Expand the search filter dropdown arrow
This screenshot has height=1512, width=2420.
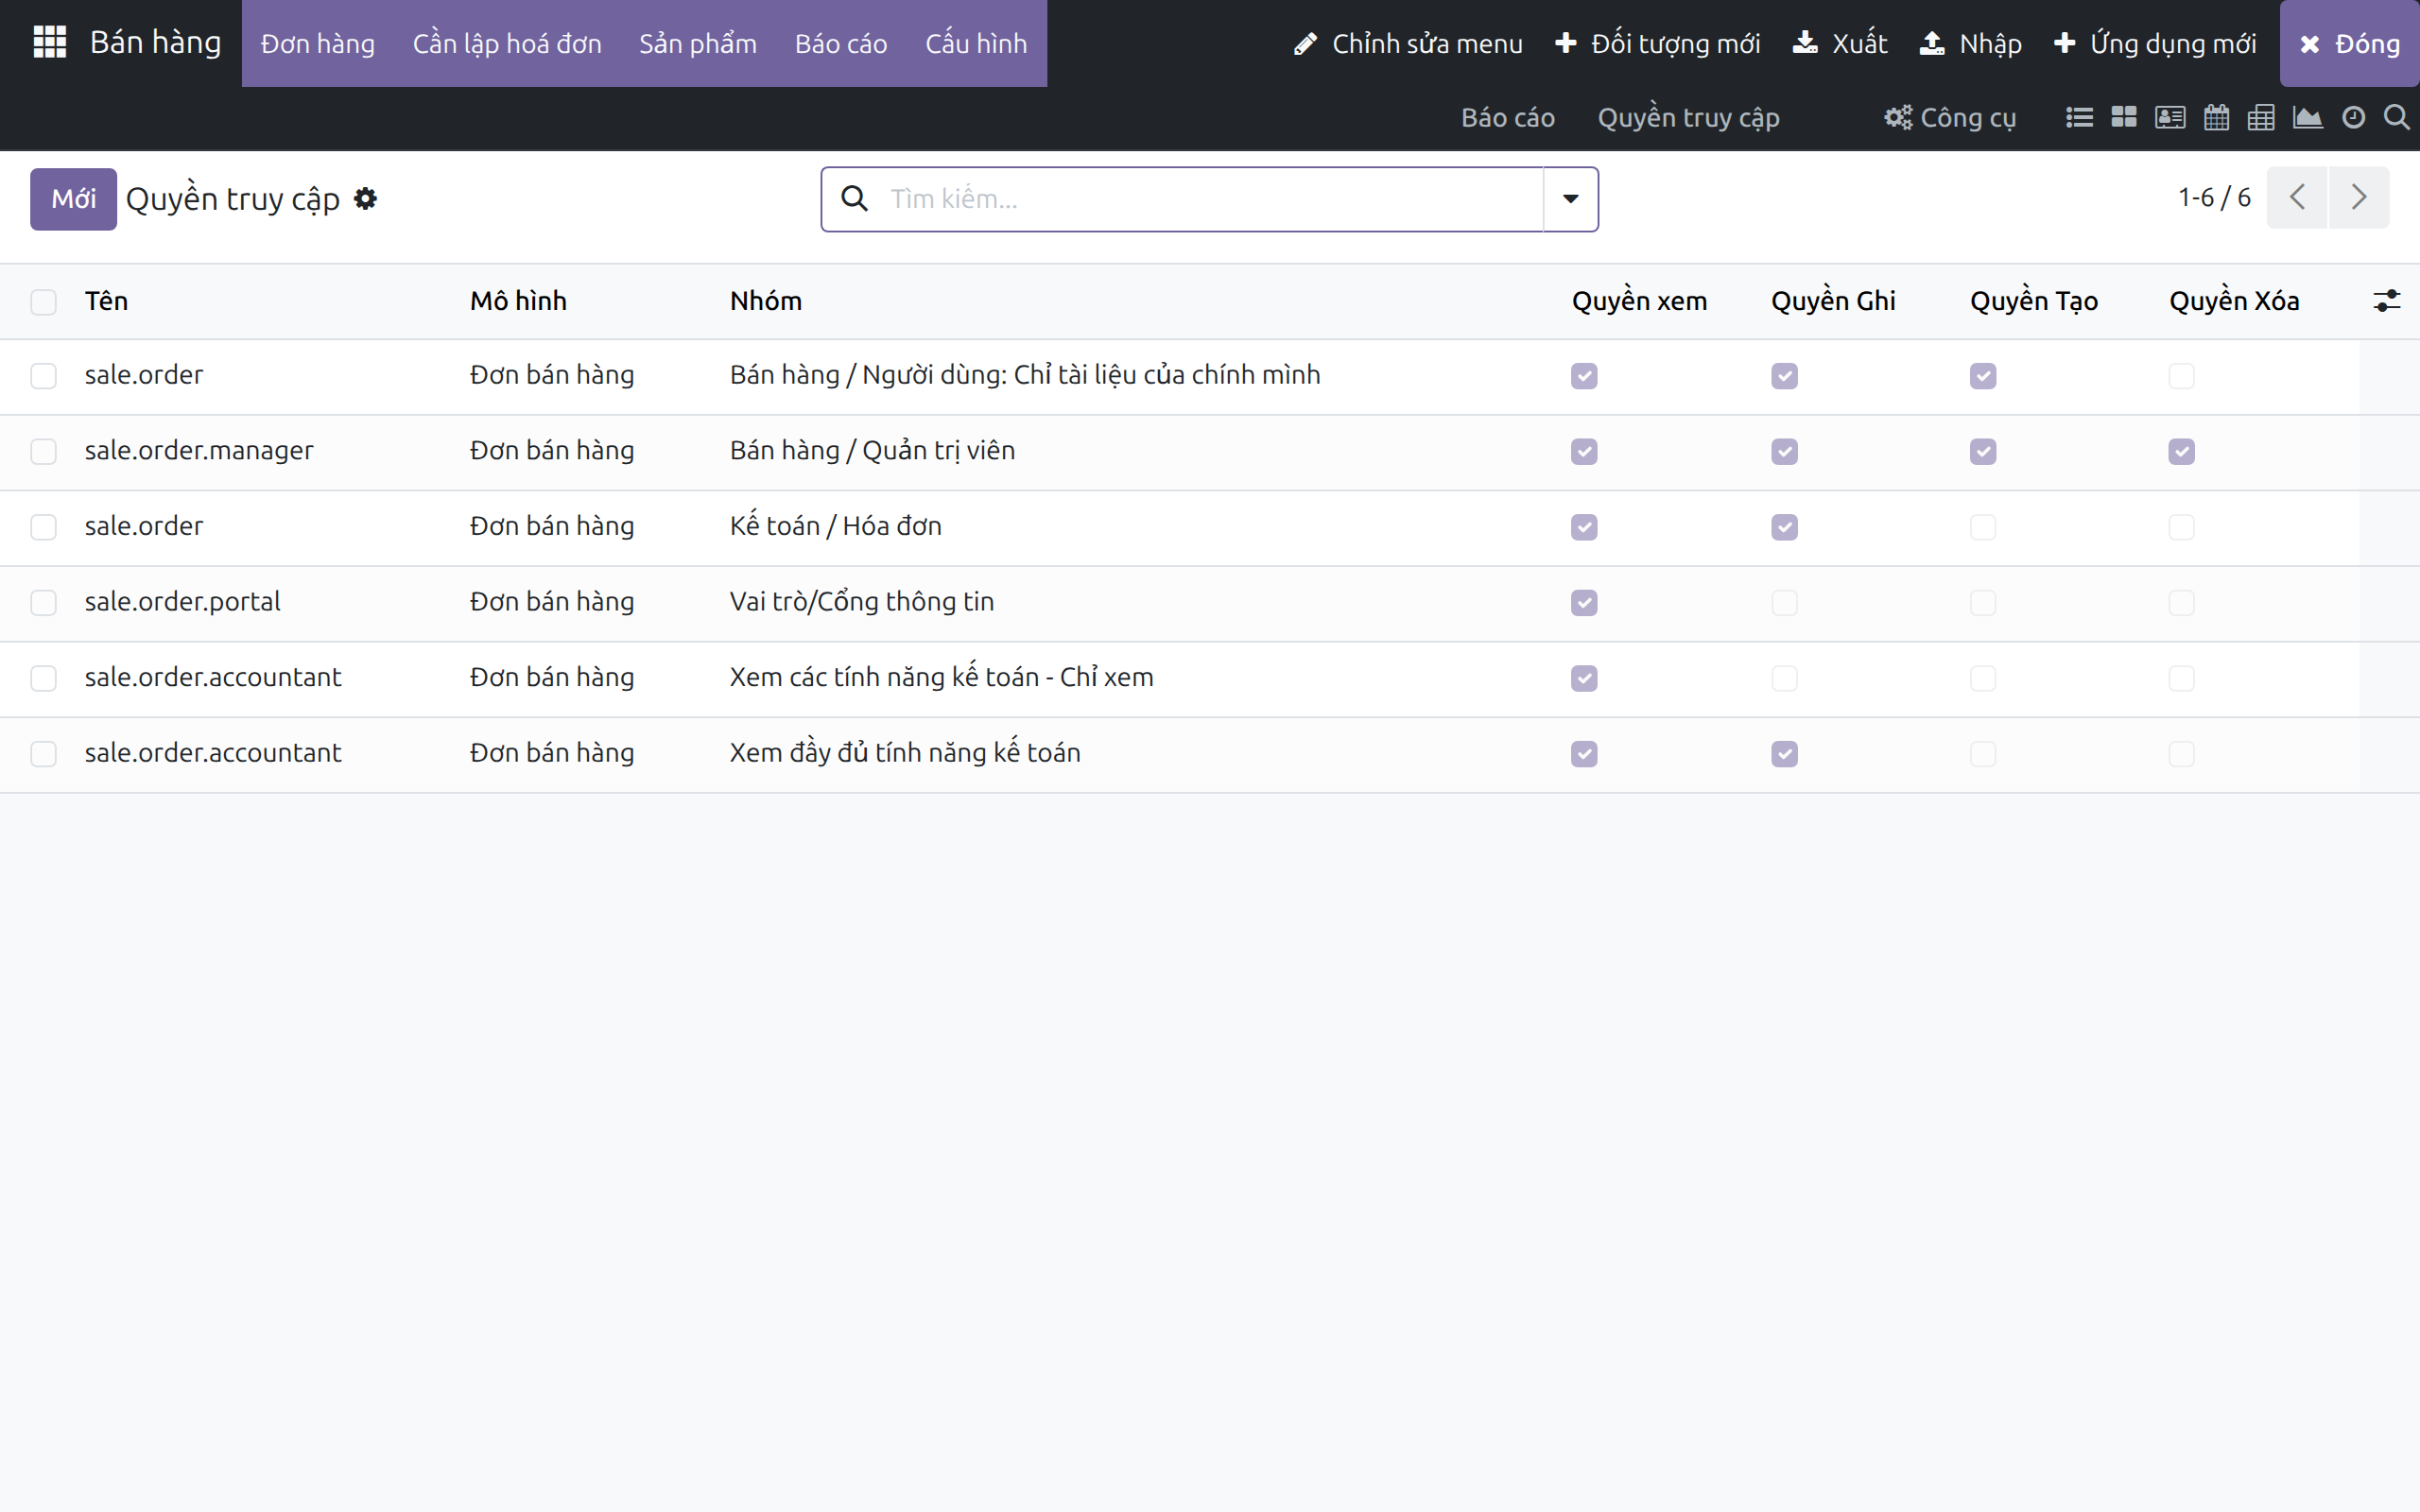tap(1570, 199)
